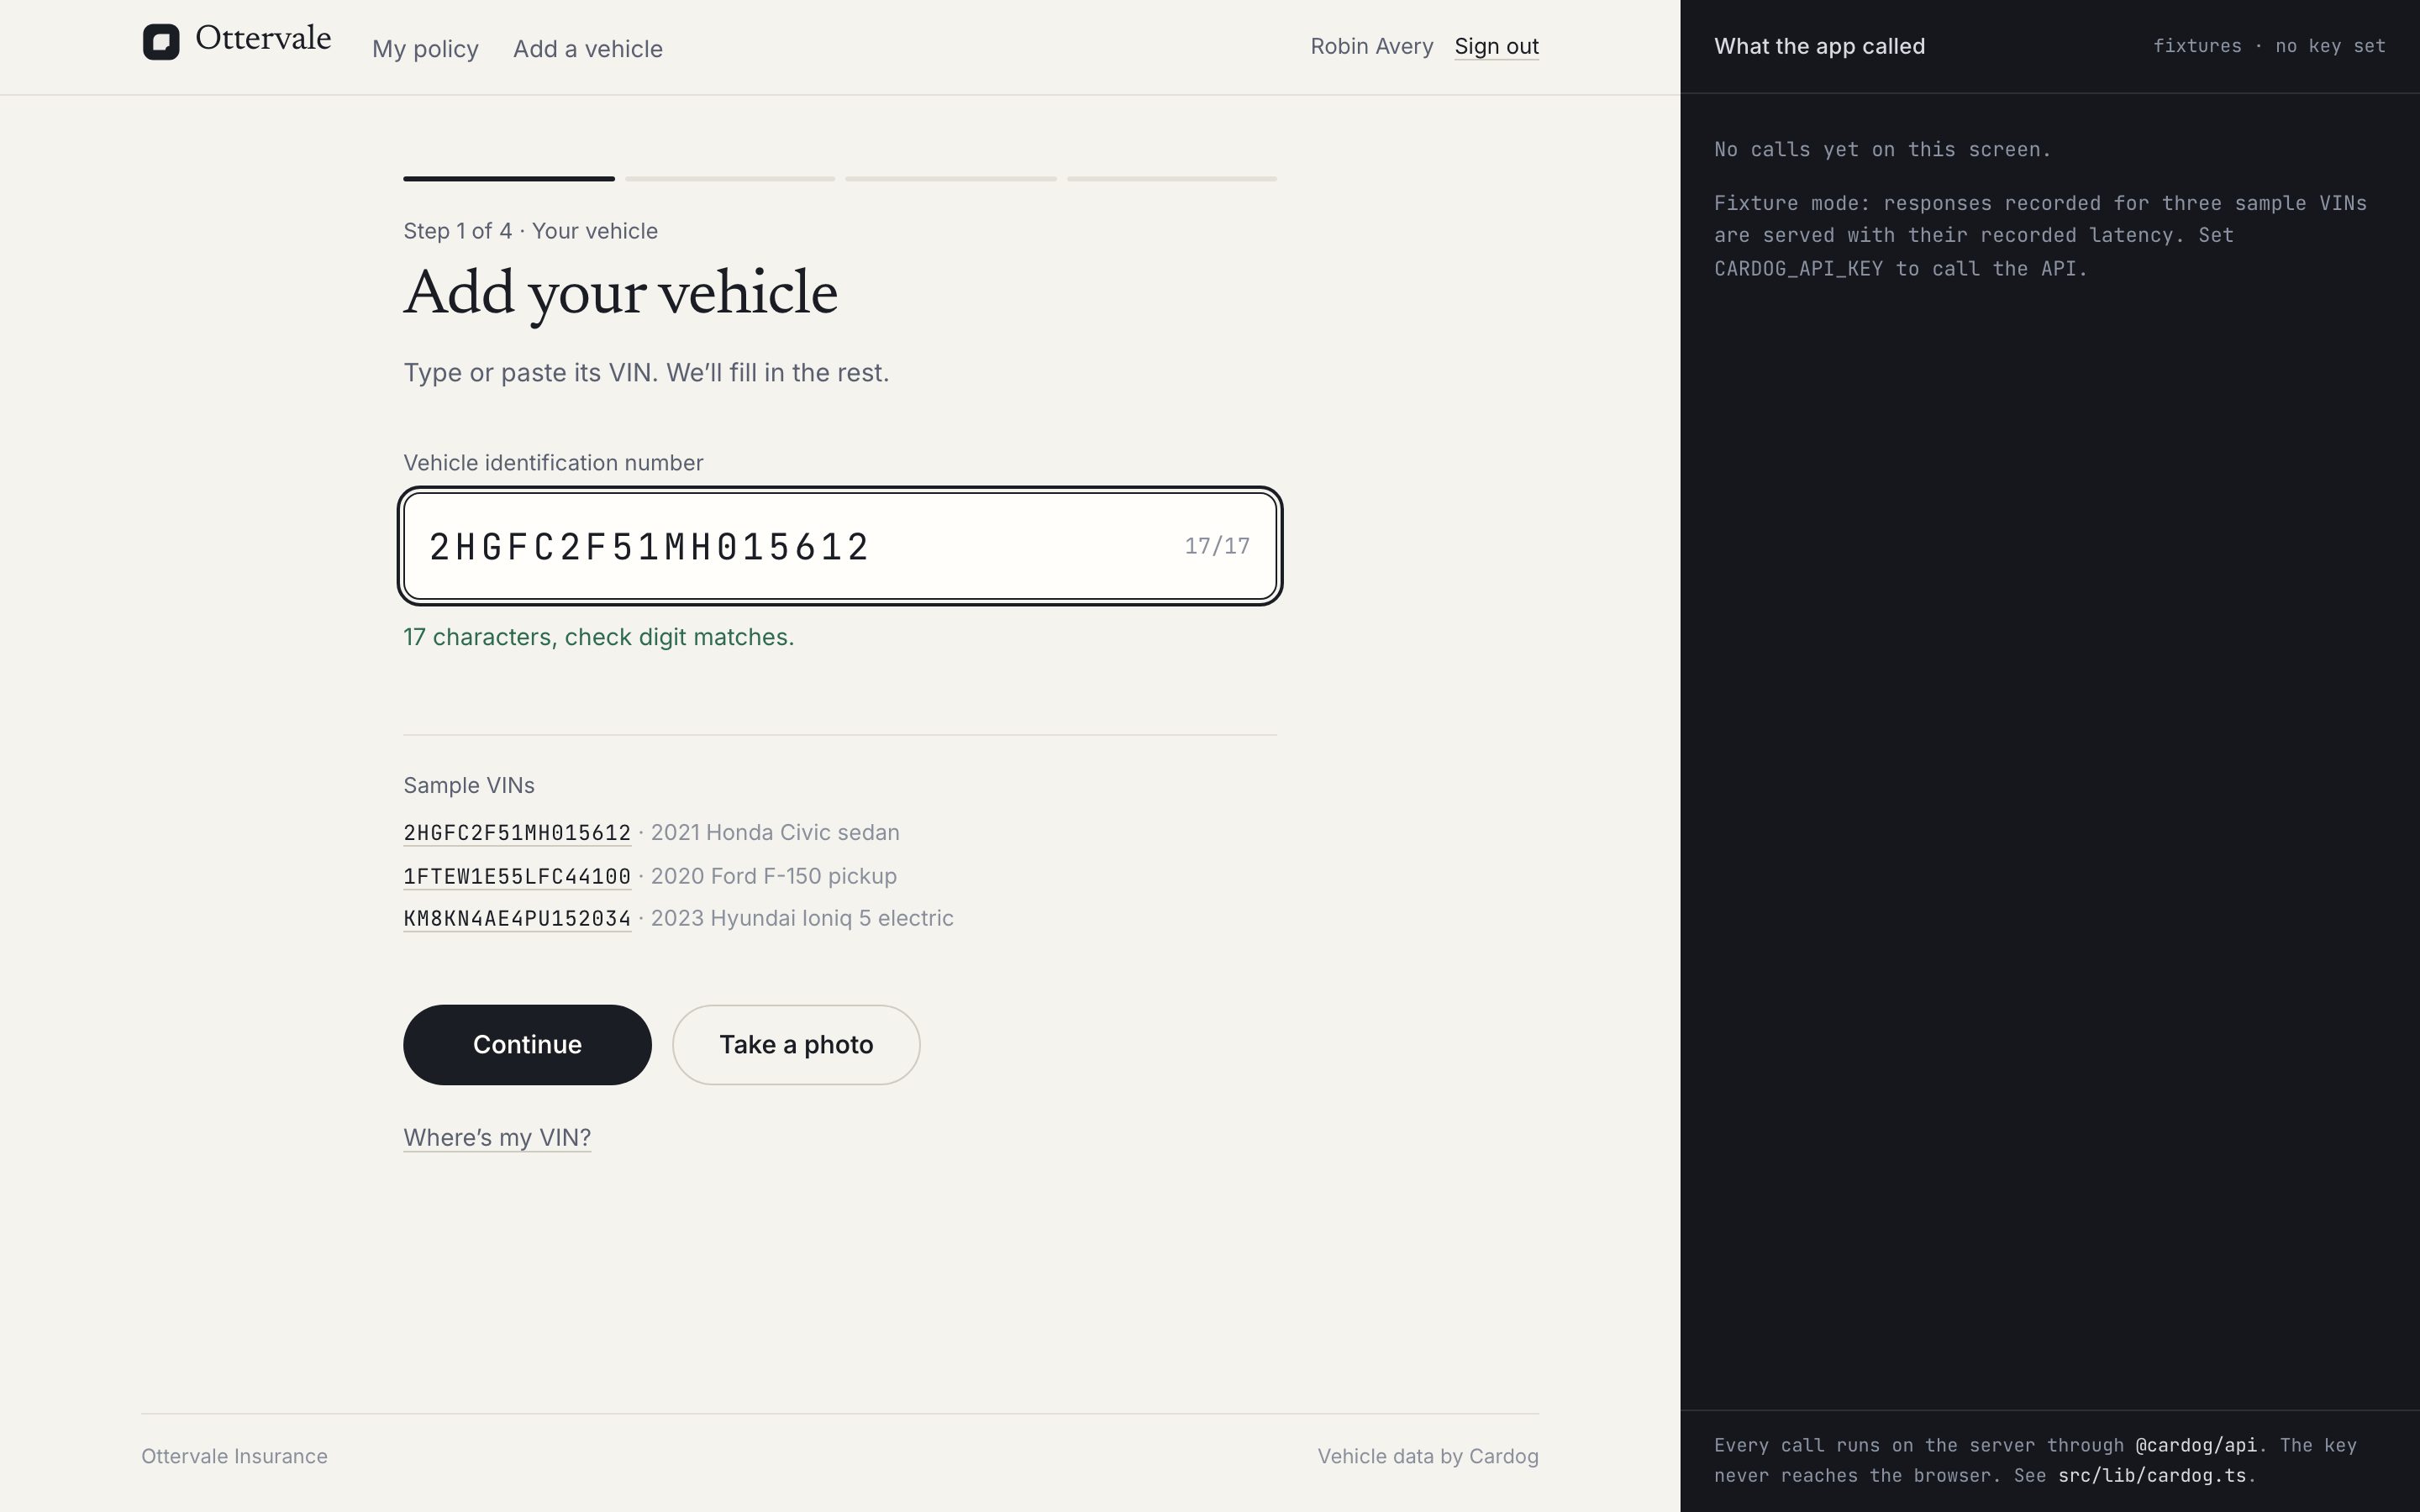Sign out of the account

[1496, 46]
